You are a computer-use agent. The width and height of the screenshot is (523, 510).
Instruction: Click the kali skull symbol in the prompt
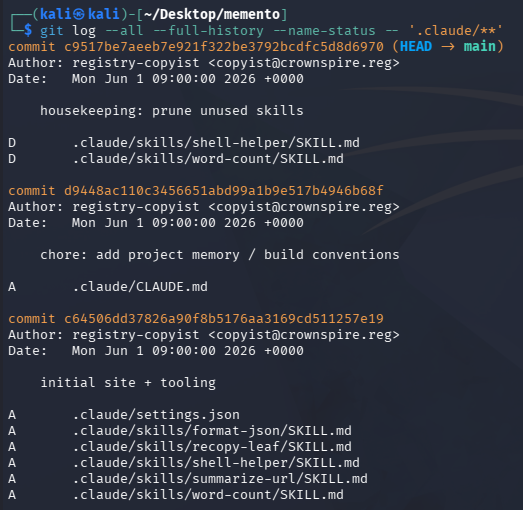pos(79,14)
